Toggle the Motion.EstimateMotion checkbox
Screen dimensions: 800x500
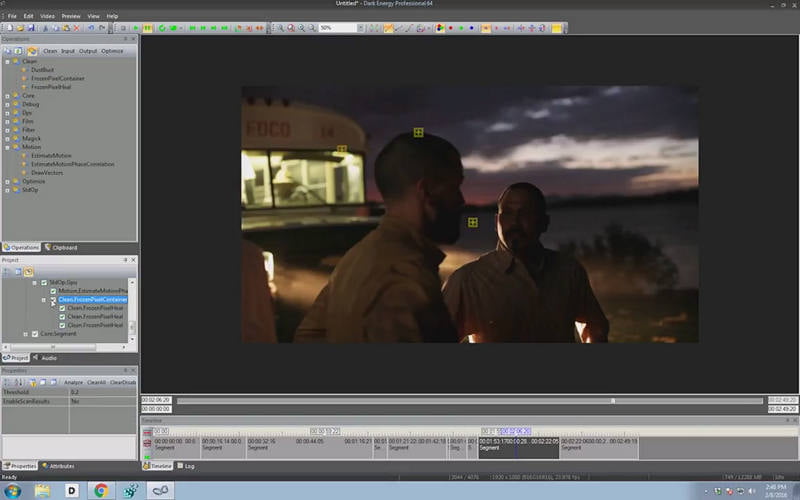(53, 291)
